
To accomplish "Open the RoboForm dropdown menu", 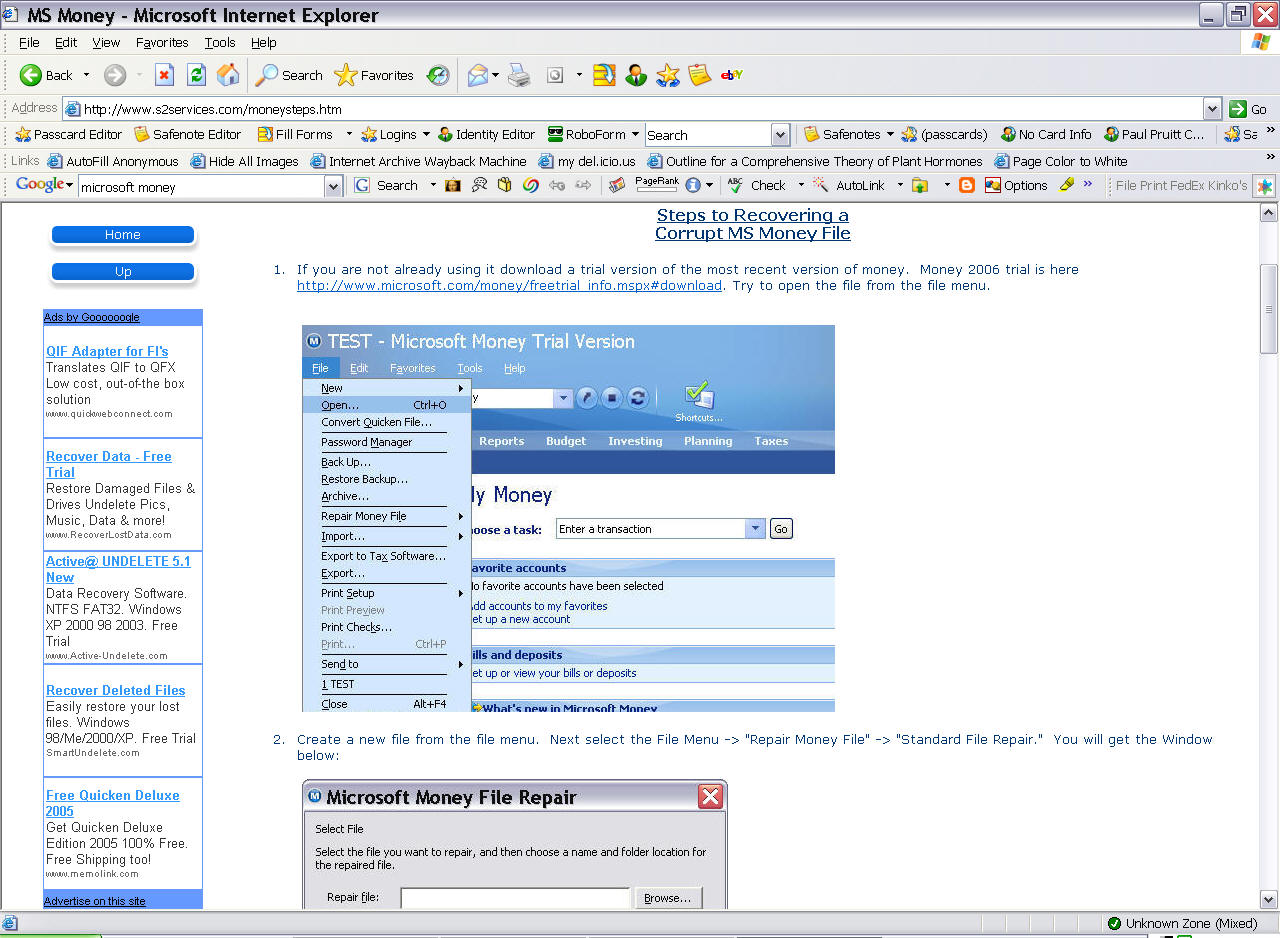I will tap(591, 134).
